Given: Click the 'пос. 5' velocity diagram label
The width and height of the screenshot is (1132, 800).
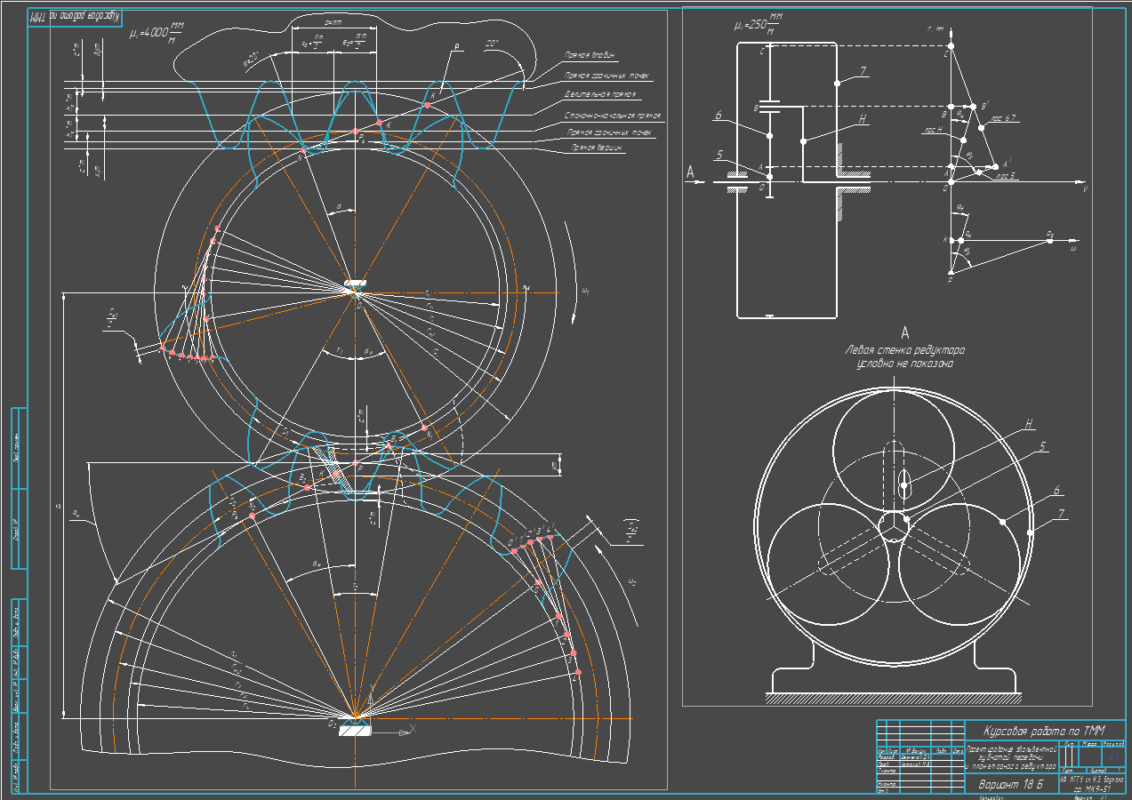Looking at the screenshot, I should [x=1005, y=175].
